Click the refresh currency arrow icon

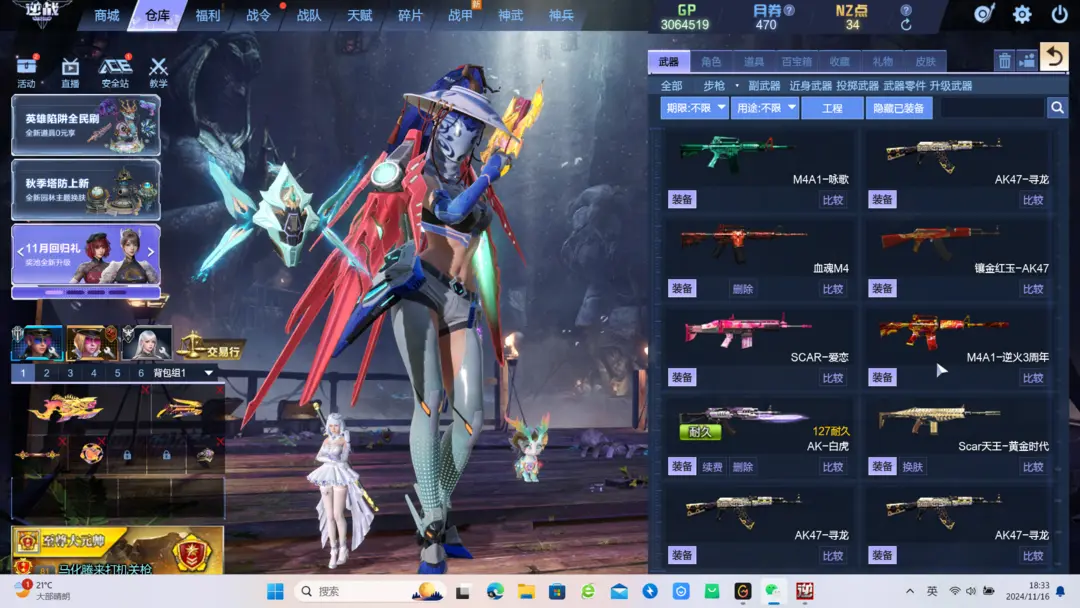906,25
